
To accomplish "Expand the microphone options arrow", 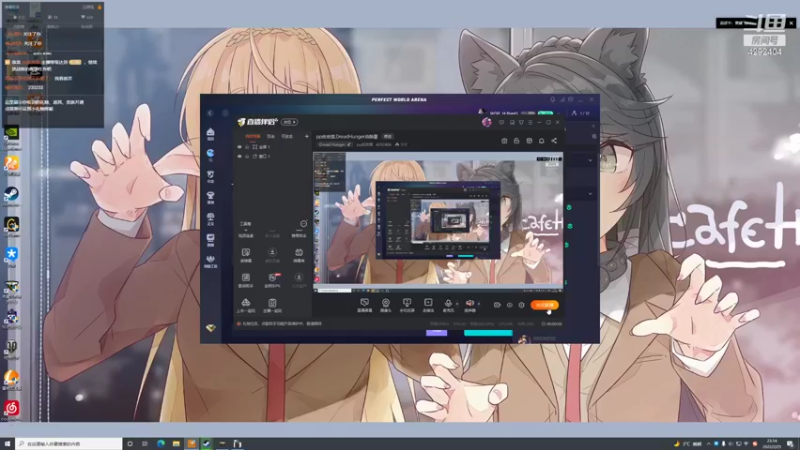I will [457, 304].
